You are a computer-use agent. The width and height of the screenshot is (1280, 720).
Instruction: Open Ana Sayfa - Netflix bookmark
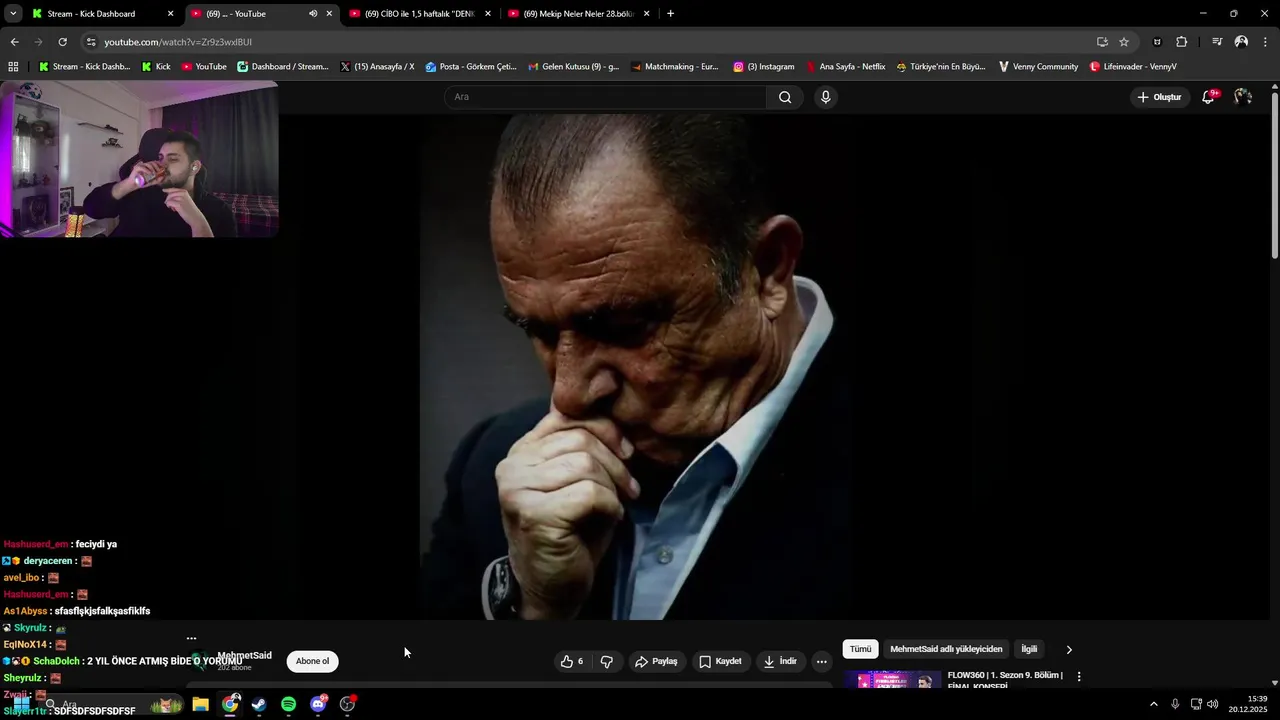tap(845, 67)
